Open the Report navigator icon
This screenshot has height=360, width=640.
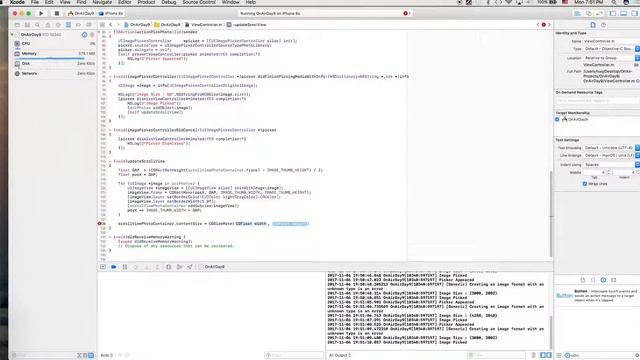(89, 25)
